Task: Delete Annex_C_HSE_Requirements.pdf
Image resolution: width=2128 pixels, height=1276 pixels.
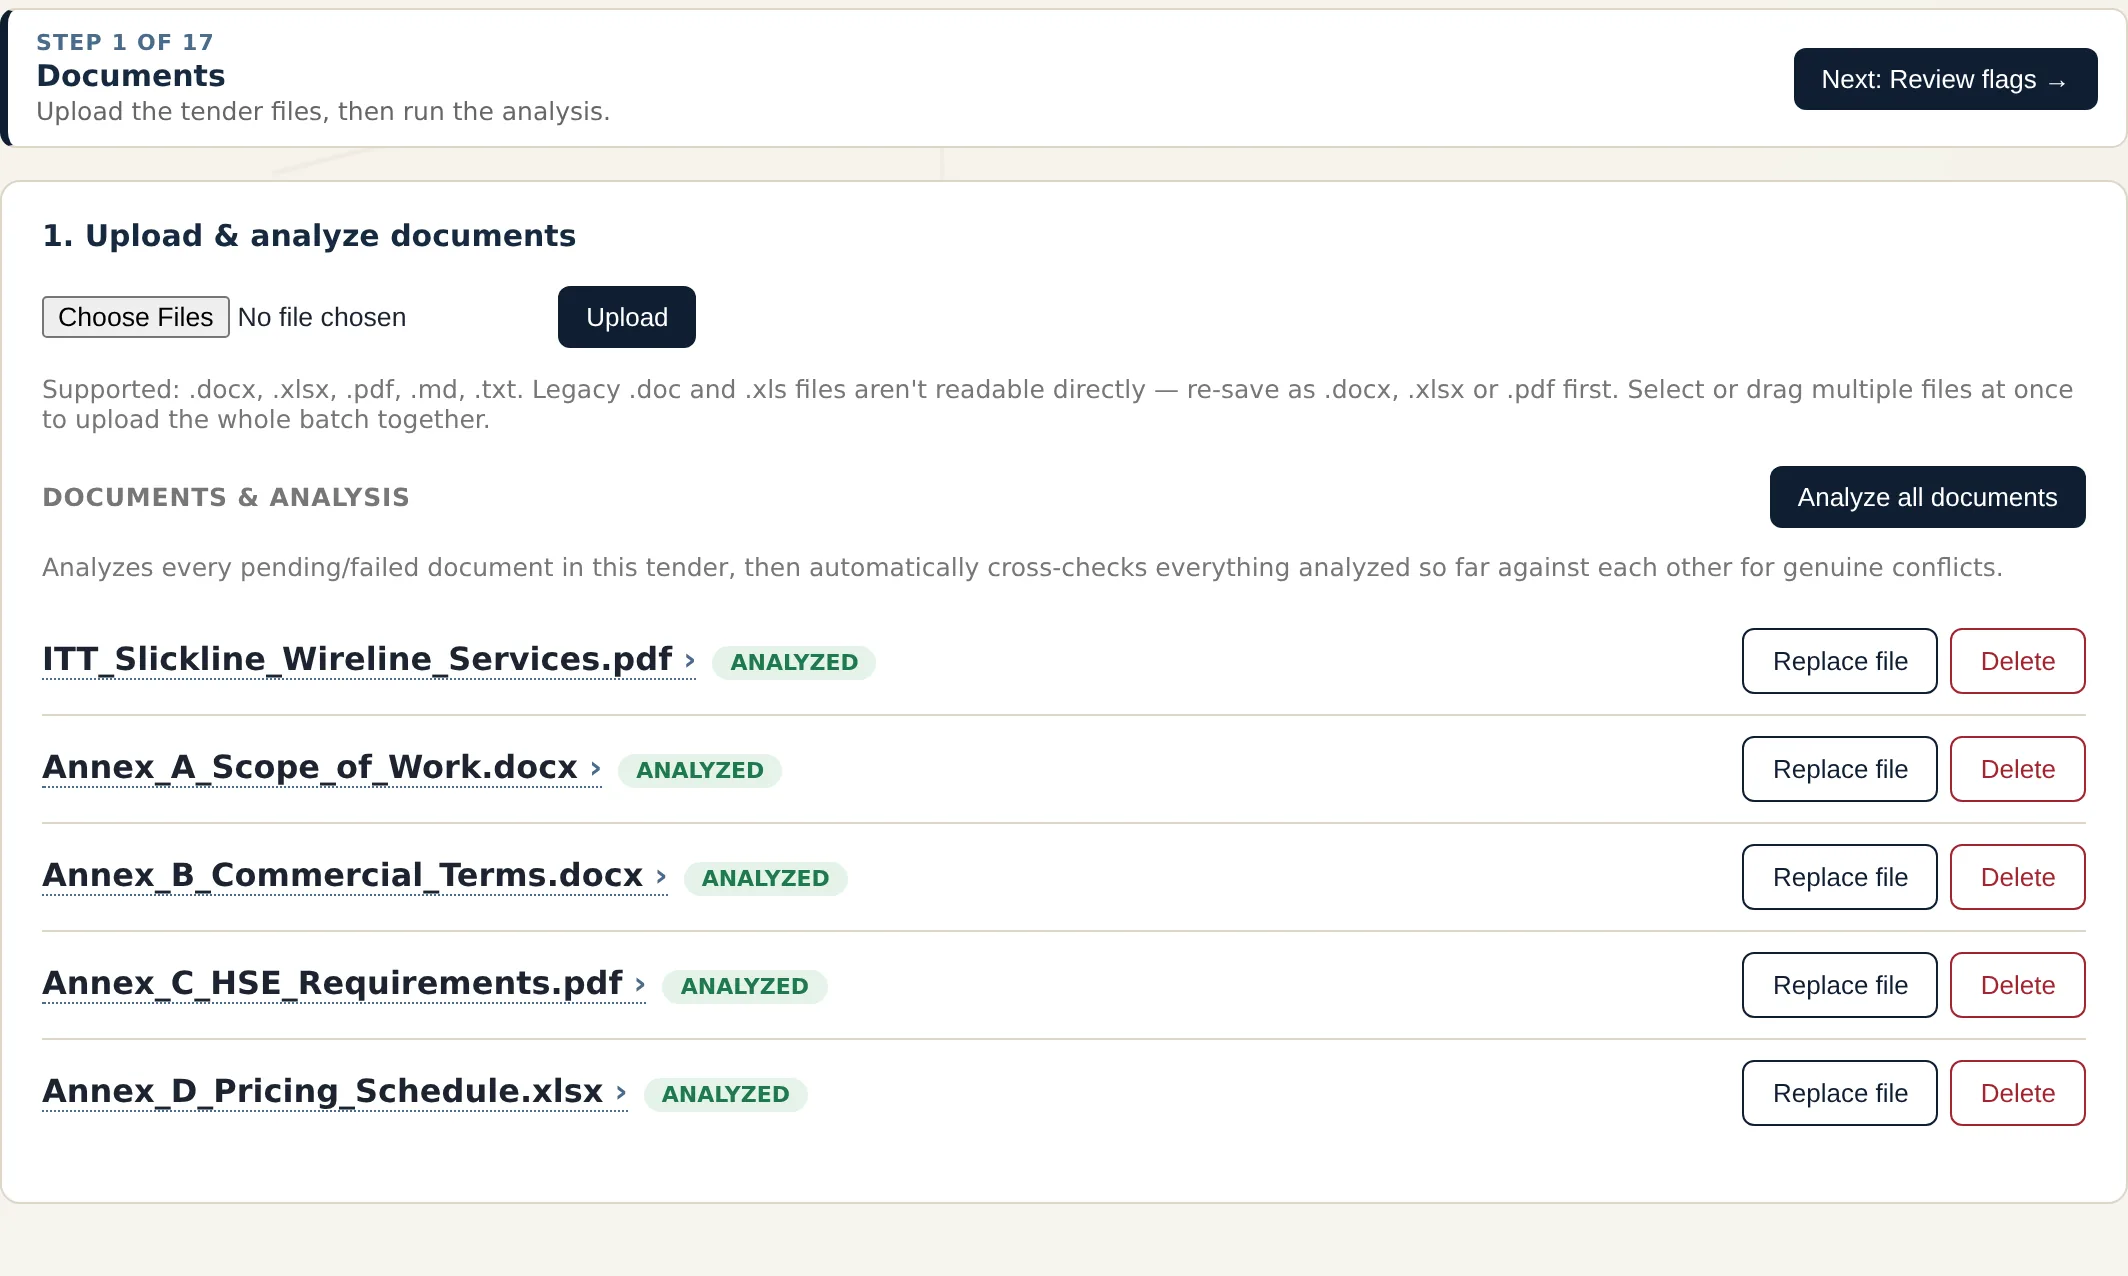Action: 2018,985
